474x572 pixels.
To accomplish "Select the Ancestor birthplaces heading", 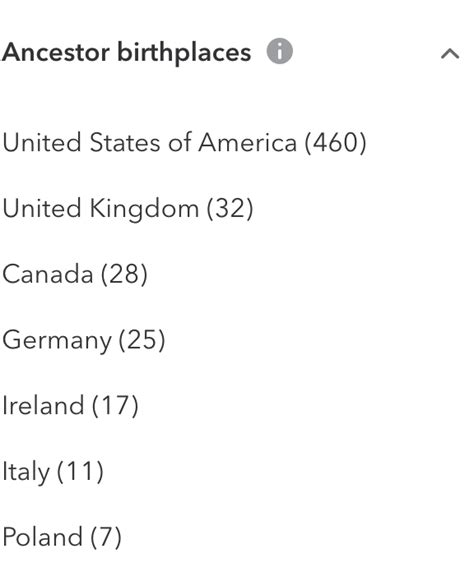I will pyautogui.click(x=127, y=52).
